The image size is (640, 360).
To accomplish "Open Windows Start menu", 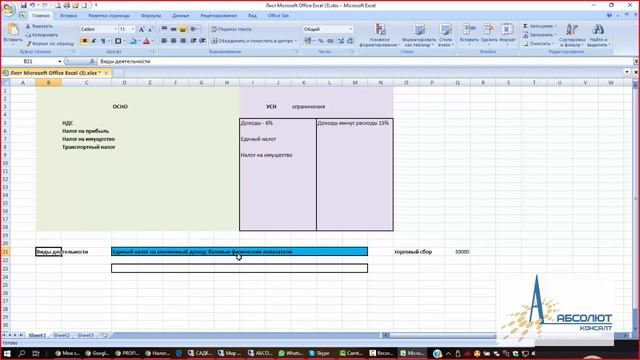I will (x=7, y=353).
